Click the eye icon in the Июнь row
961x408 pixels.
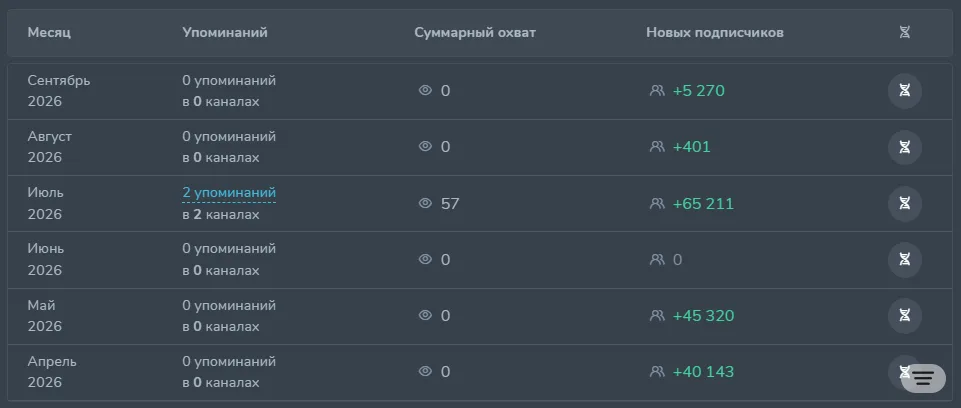pos(425,259)
